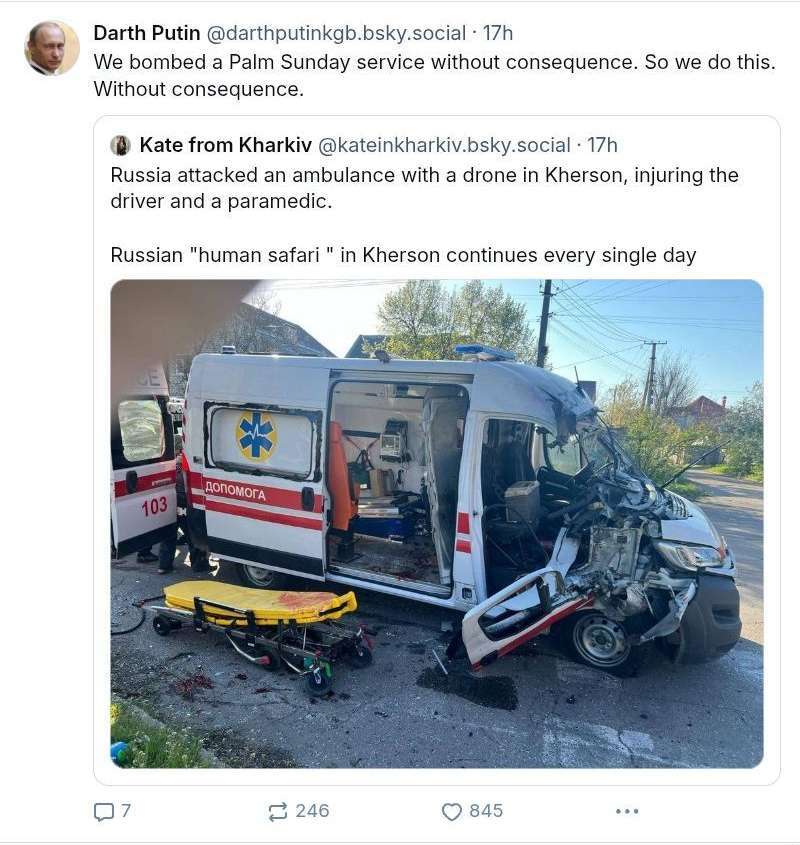
Task: Visit @darthputinkgb.bsky.social handle
Action: point(336,33)
